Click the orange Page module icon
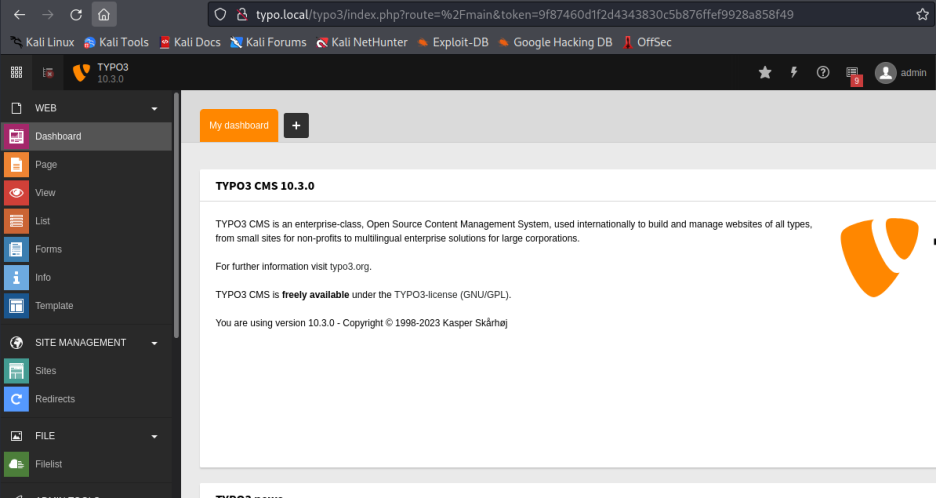 16,164
